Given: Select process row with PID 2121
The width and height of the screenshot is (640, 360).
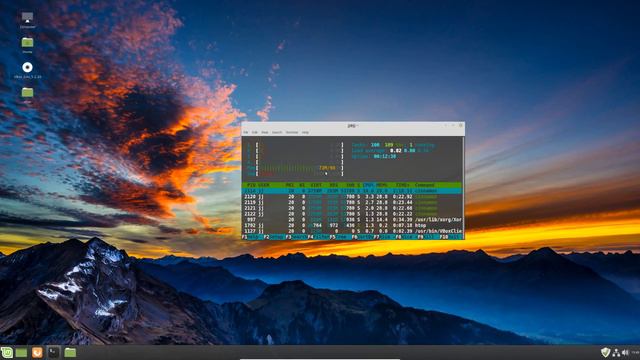Looking at the screenshot, I should click(352, 208).
